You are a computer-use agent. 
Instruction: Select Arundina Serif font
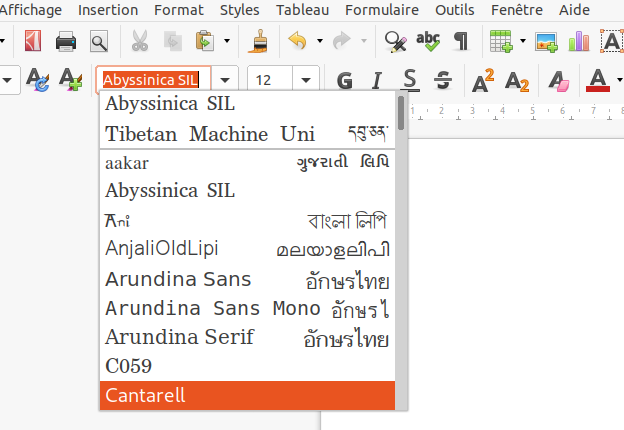pyautogui.click(x=248, y=337)
